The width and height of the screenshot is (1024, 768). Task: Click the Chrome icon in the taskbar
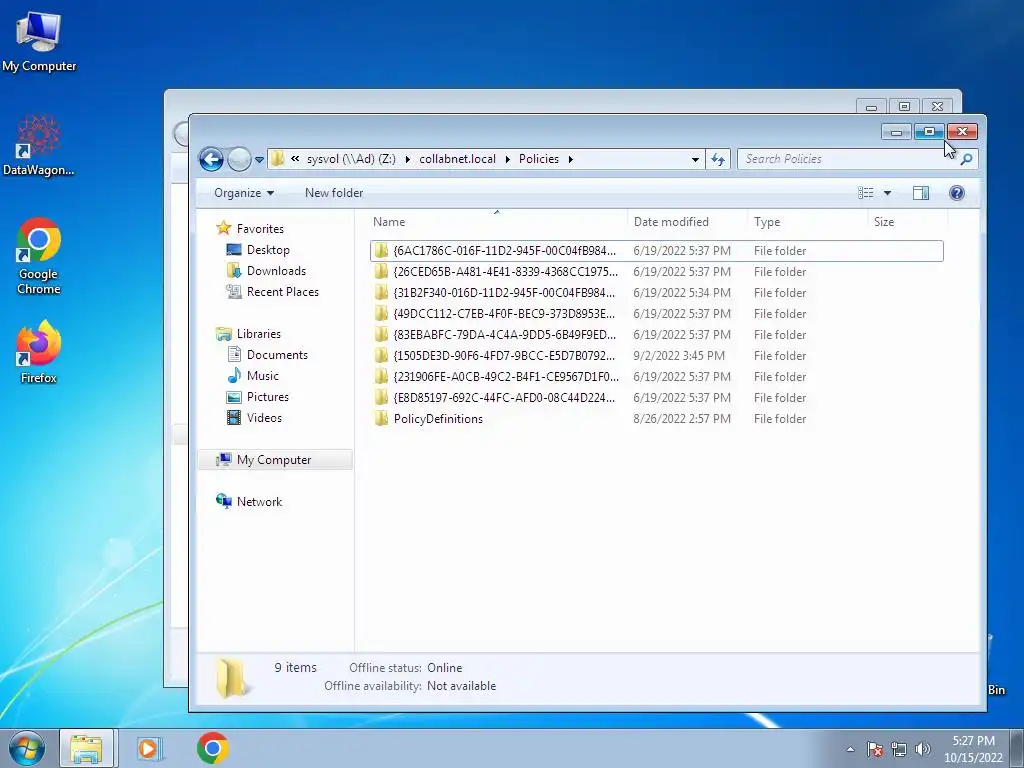point(212,748)
